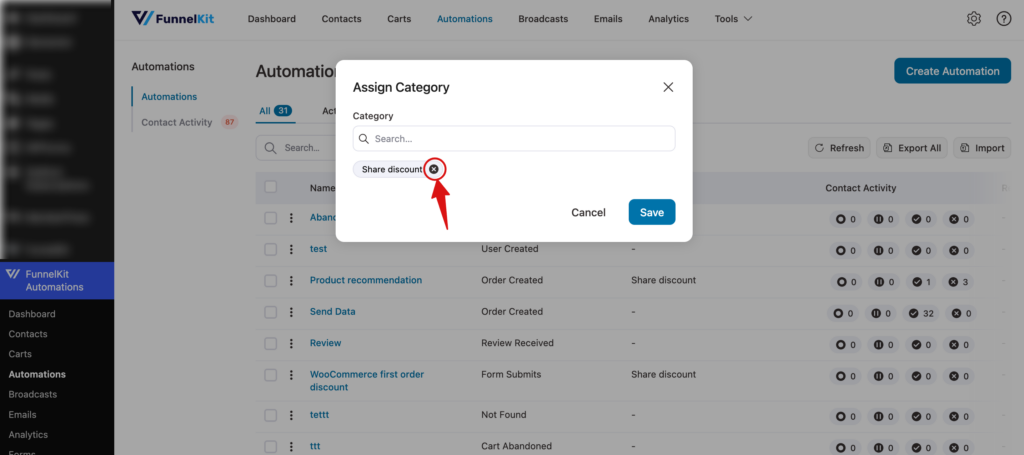Select the Automations sidebar section item
This screenshot has width=1024, height=455.
169,97
